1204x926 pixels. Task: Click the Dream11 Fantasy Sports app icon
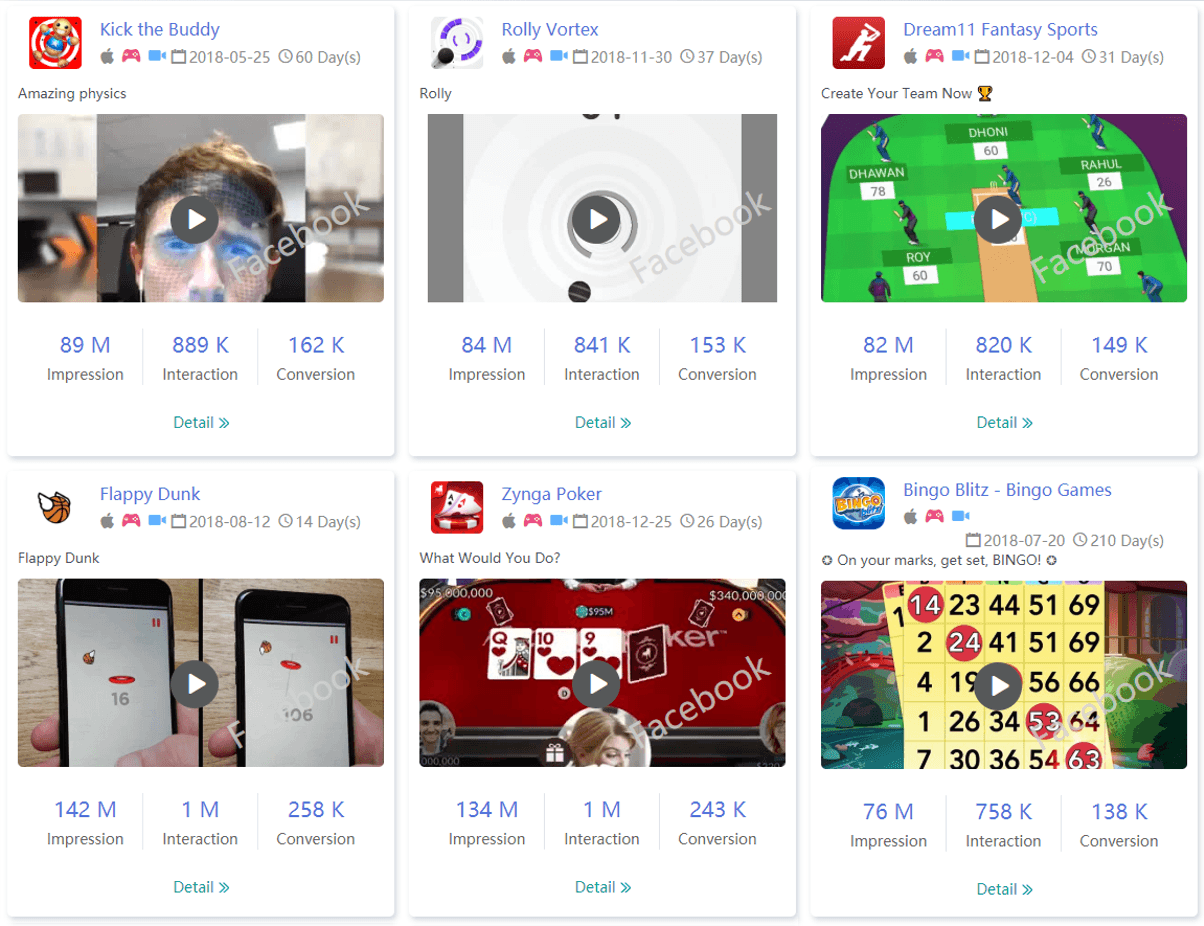(859, 43)
